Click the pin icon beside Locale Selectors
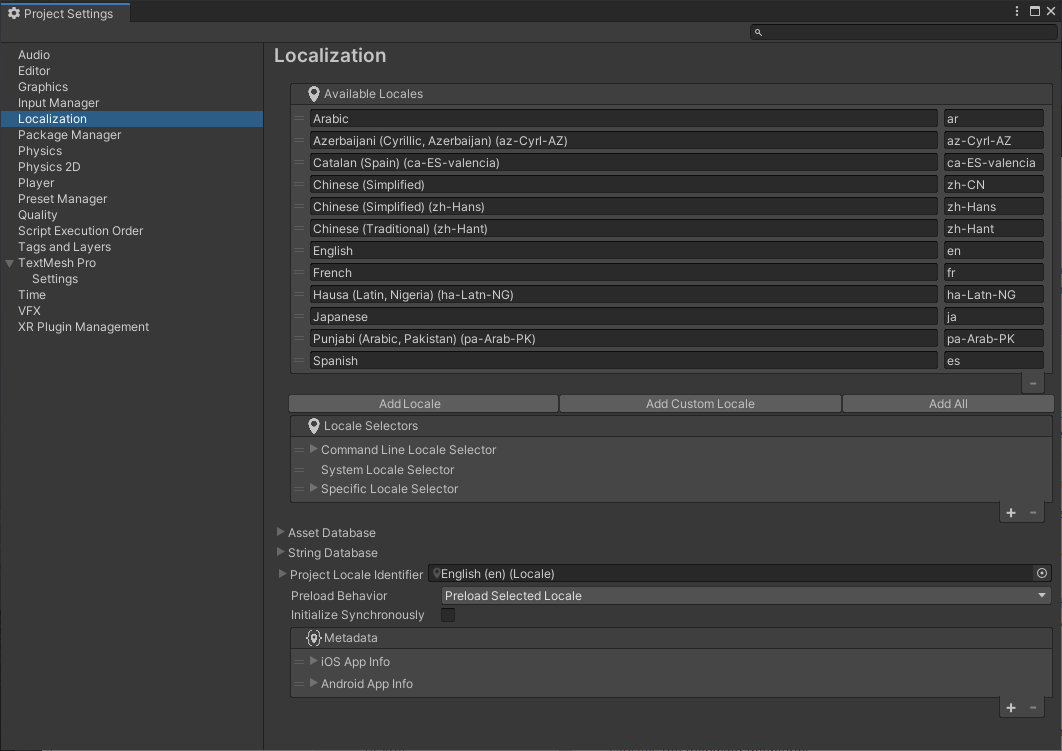 [x=313, y=428]
